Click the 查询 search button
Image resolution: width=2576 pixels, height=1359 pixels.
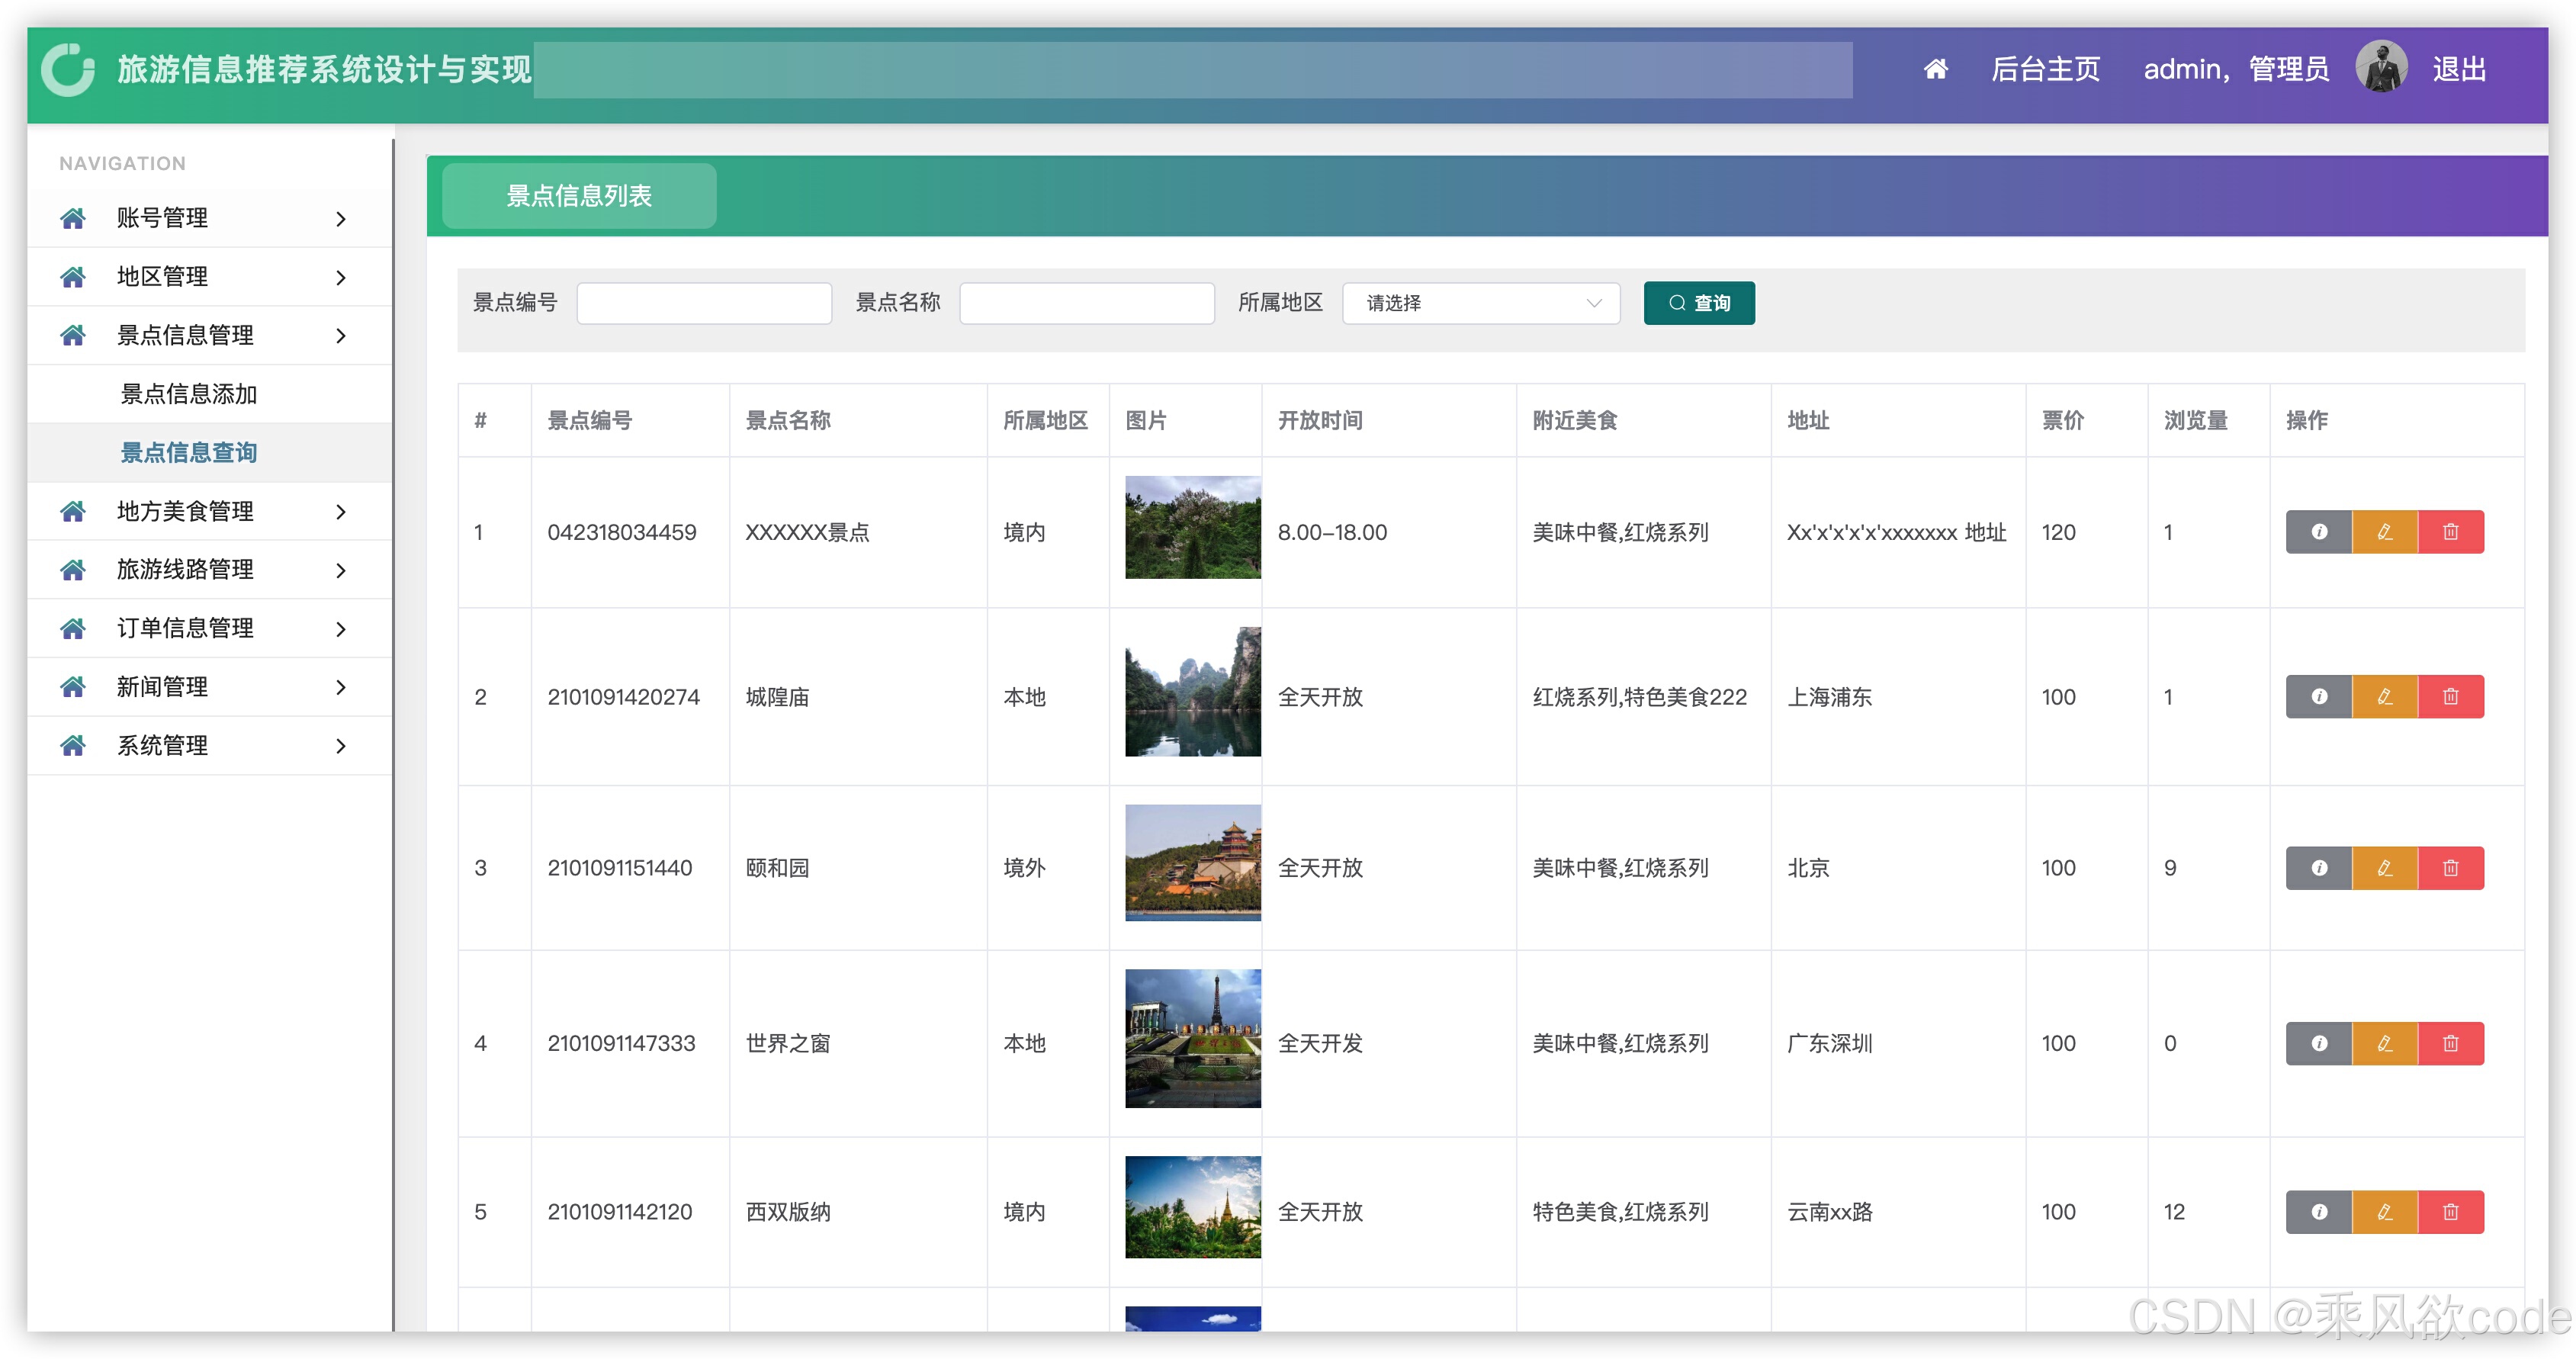point(1698,303)
